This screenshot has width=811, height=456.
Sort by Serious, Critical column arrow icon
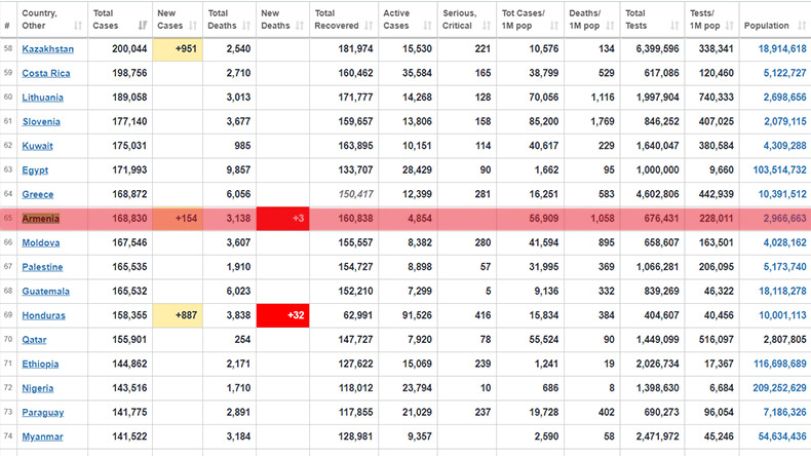(486, 25)
